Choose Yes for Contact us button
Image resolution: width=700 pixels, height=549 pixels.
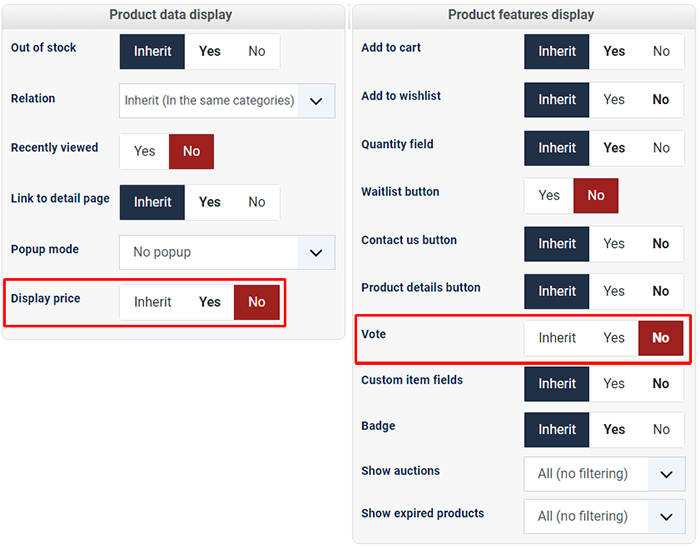click(x=614, y=244)
